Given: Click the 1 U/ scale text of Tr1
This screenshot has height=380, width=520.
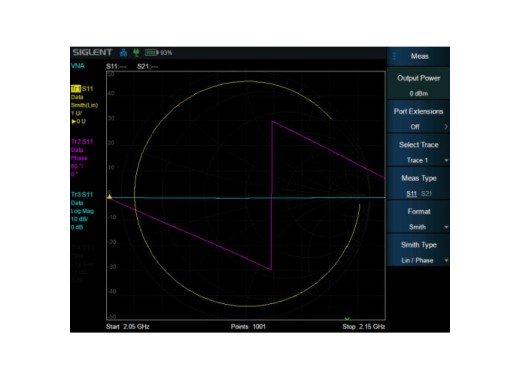Looking at the screenshot, I should point(76,113).
